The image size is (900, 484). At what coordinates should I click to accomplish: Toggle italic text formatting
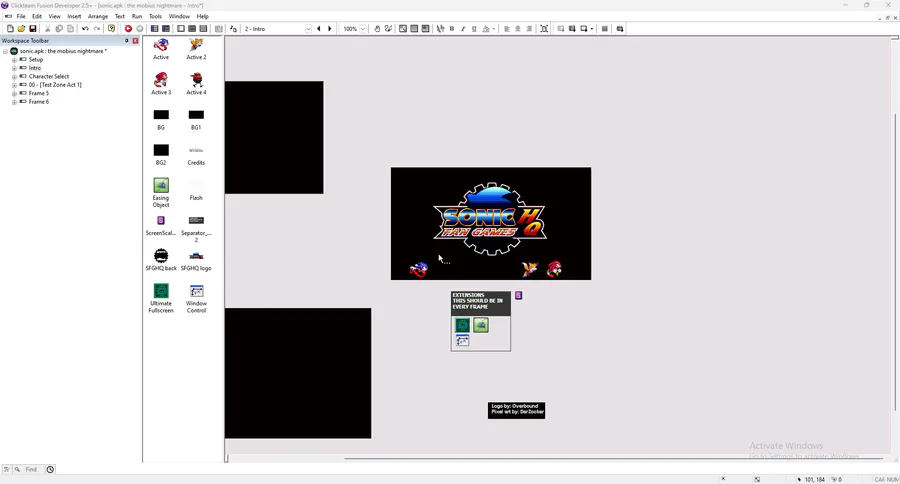click(x=463, y=29)
